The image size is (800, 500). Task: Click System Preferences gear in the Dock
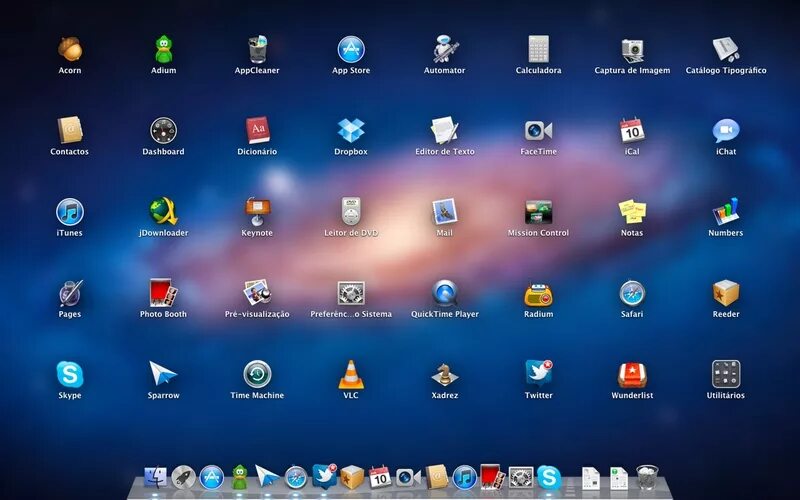pos(521,478)
